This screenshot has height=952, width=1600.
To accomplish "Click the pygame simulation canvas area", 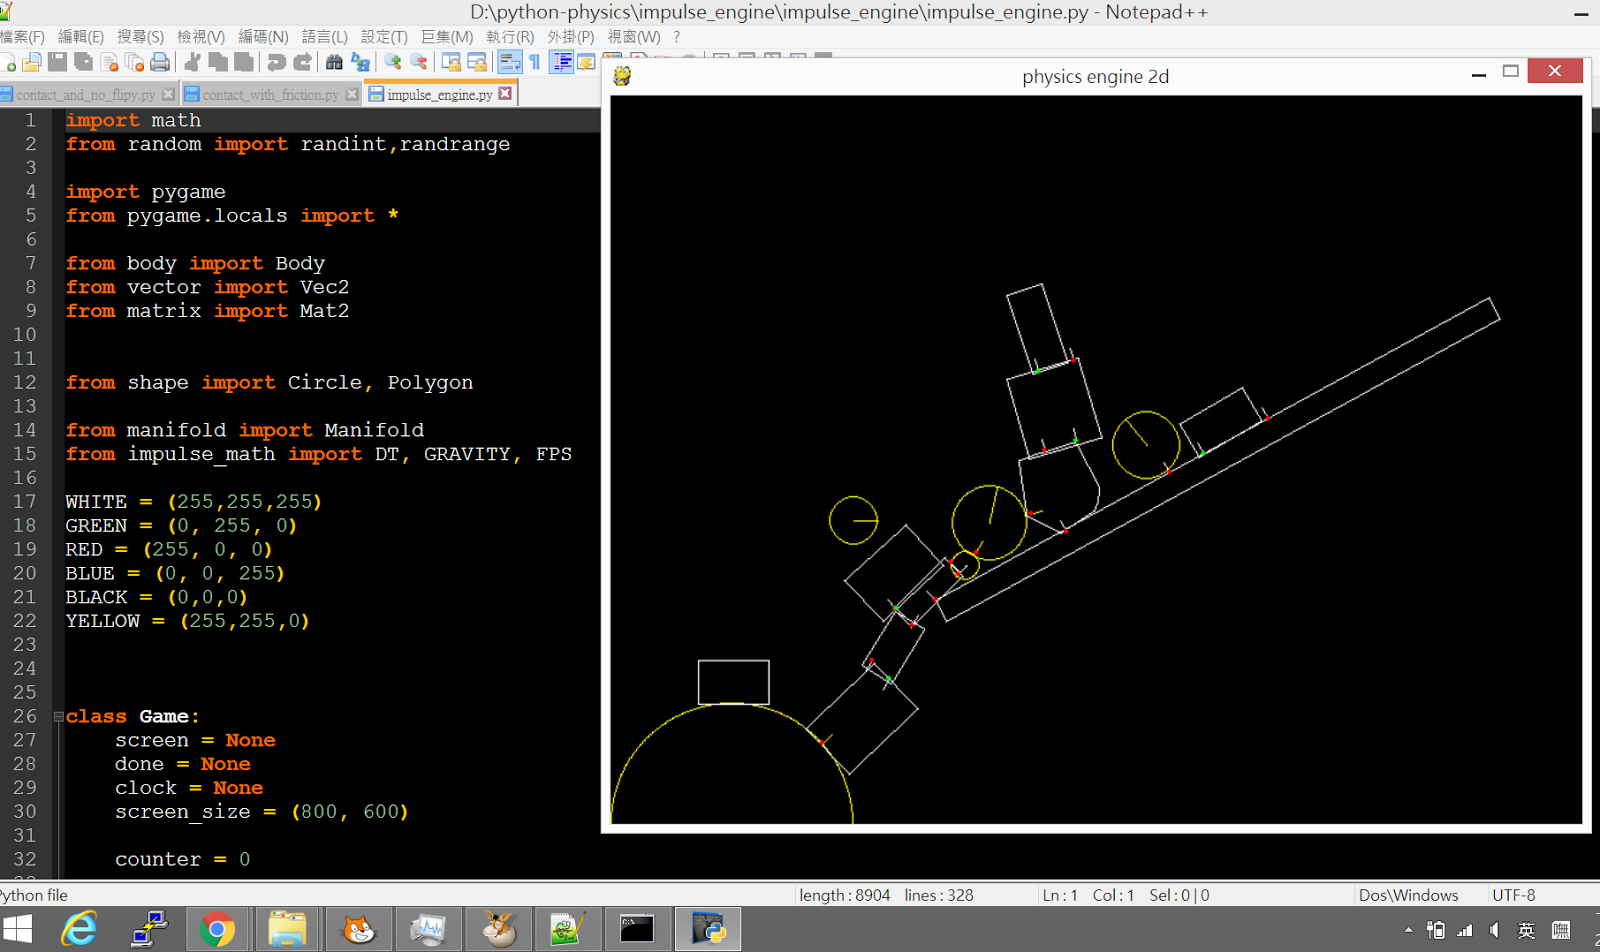I will [x=1096, y=460].
